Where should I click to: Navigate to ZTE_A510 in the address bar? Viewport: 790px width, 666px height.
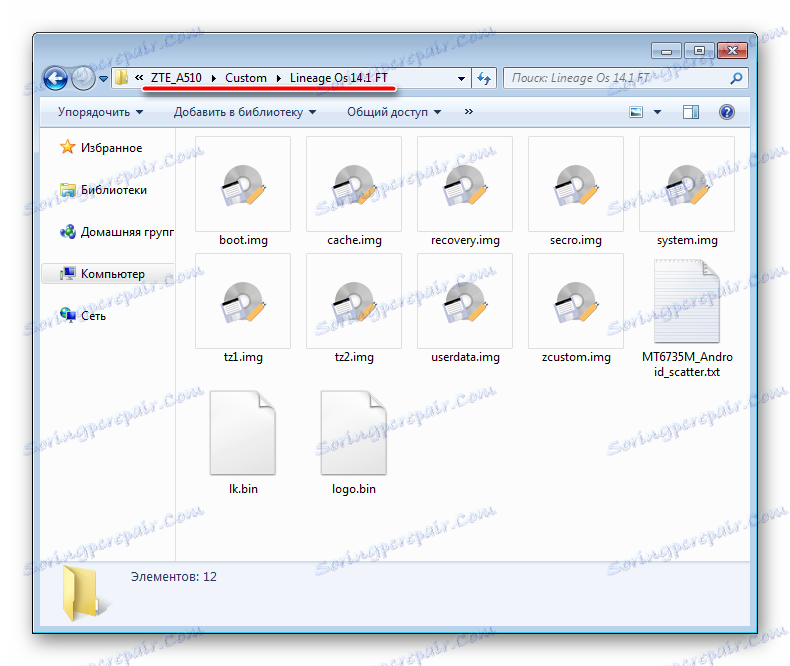point(176,78)
